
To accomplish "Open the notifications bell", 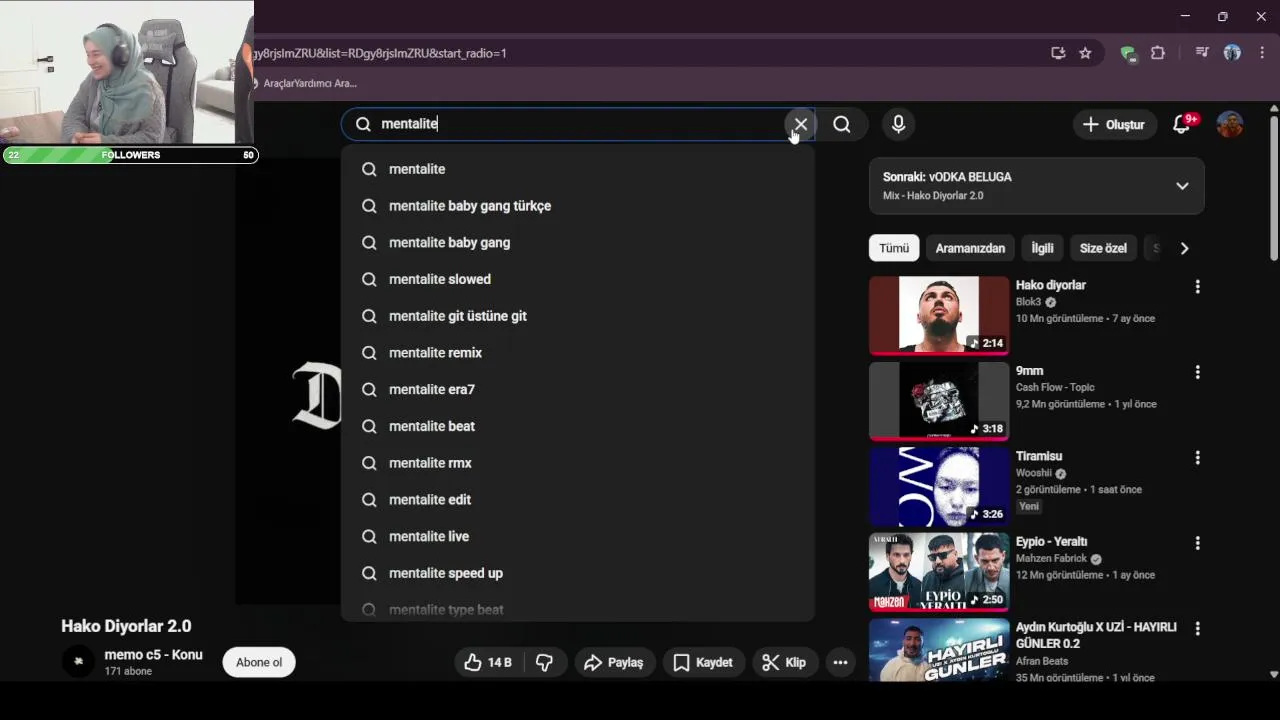I will tap(1182, 124).
